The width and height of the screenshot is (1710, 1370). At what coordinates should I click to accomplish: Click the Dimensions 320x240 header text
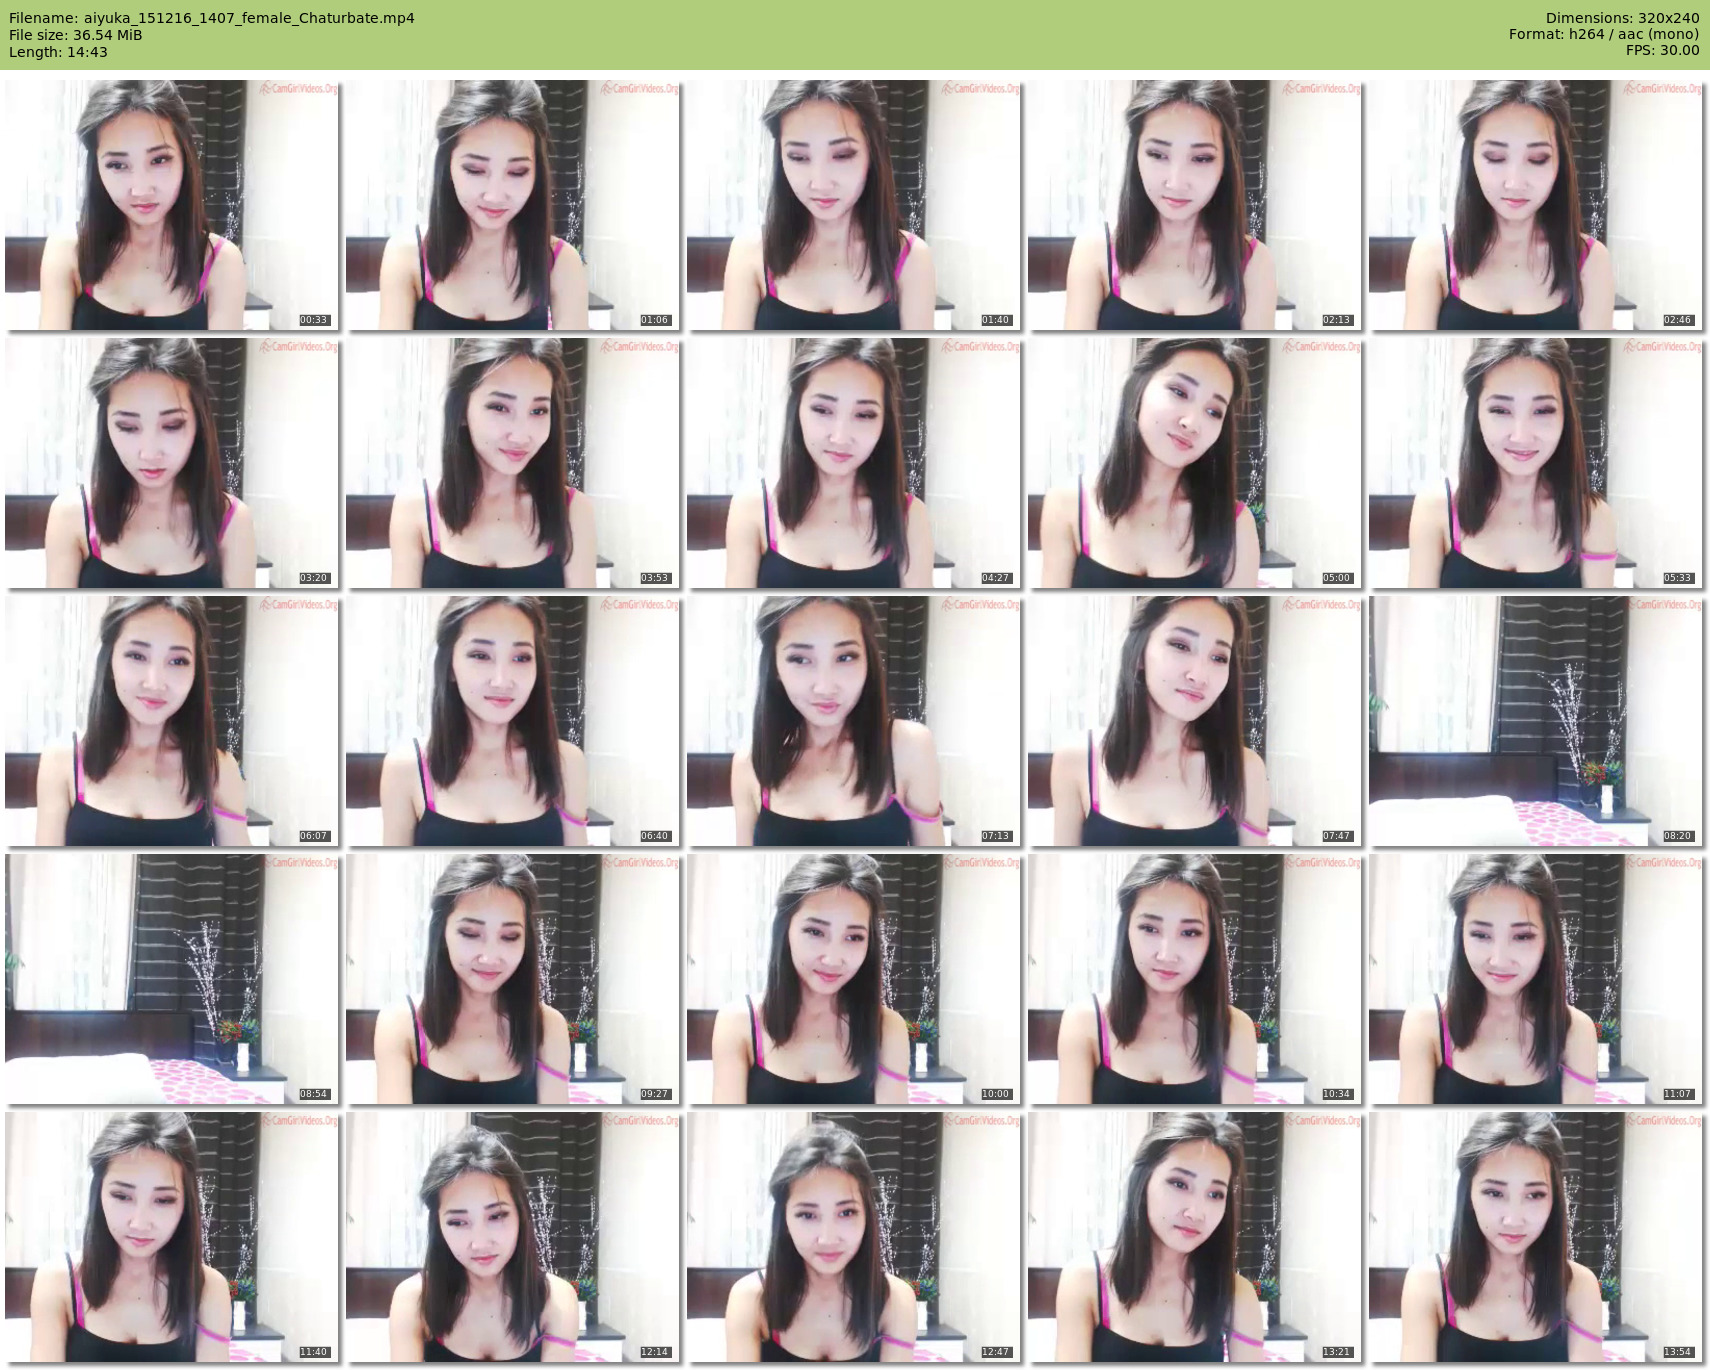pos(1622,18)
